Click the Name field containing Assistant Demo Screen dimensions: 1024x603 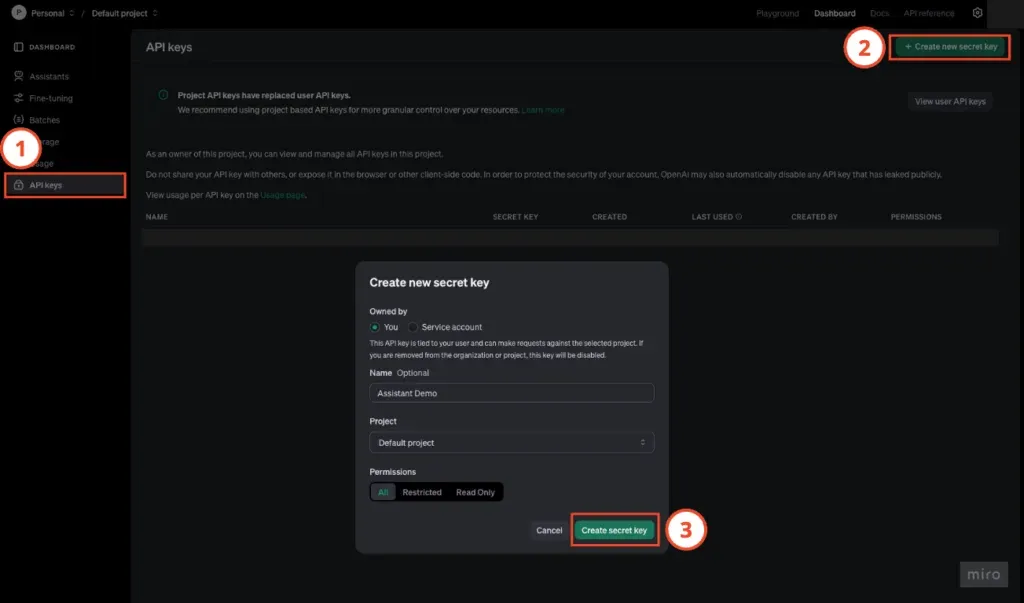[x=511, y=393]
